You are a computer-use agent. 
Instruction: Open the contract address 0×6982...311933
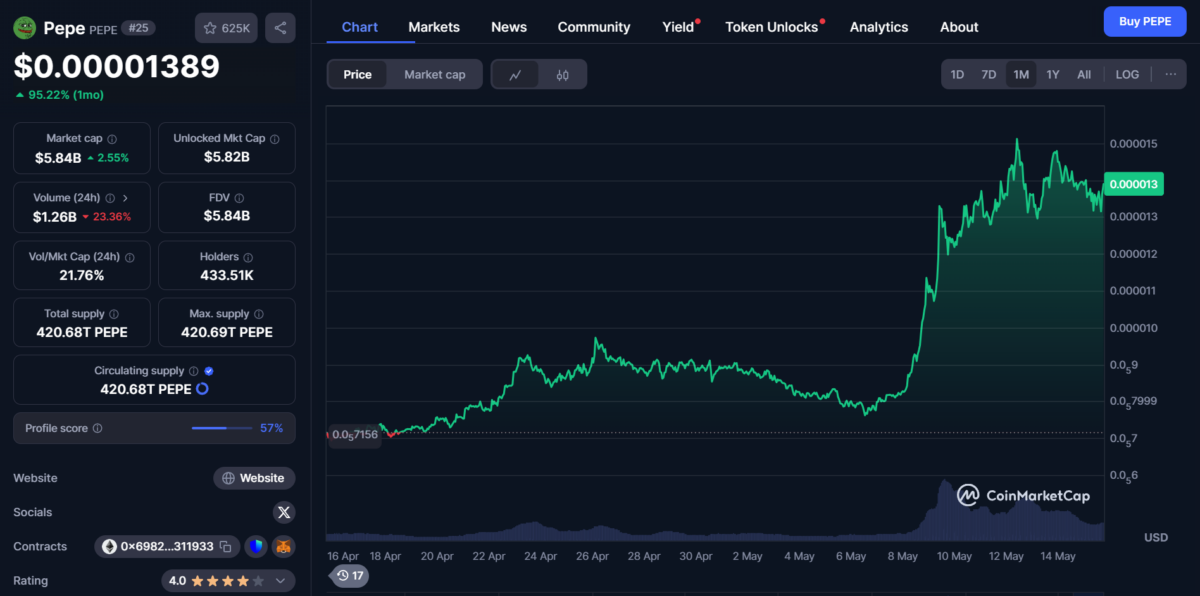pyautogui.click(x=167, y=546)
